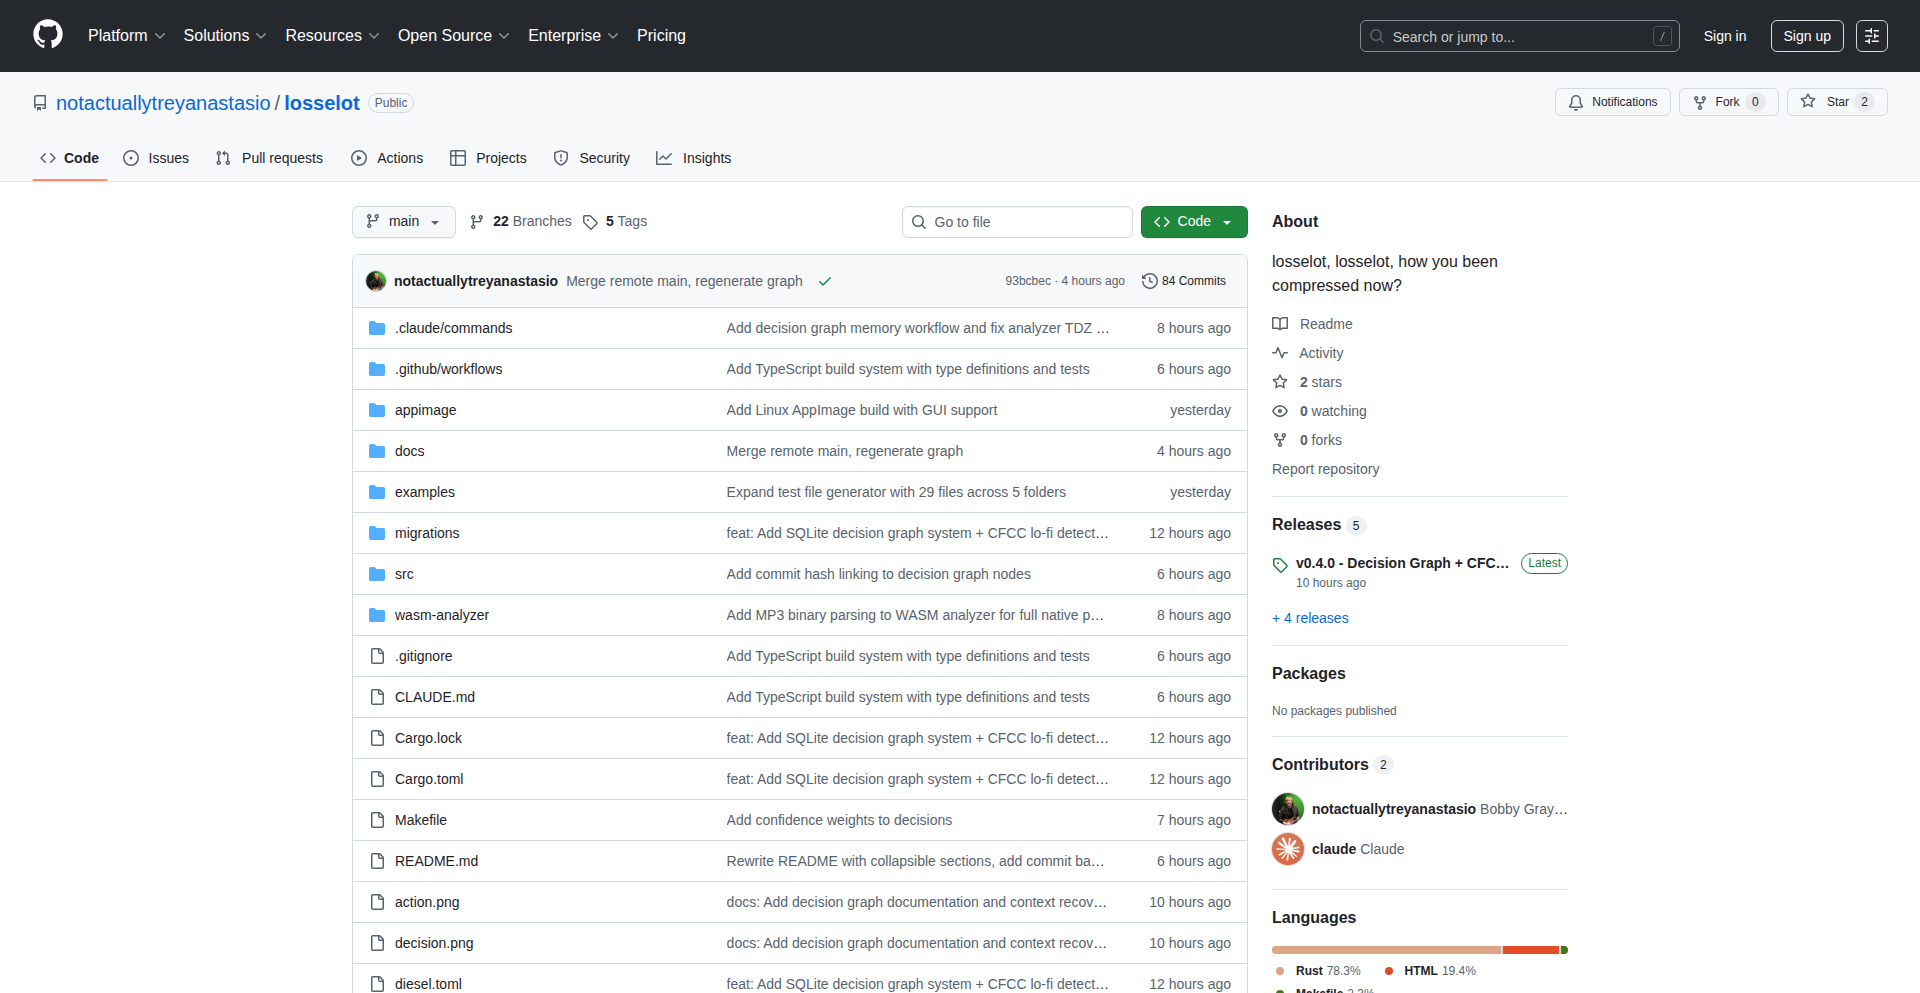This screenshot has width=1920, height=993.
Task: Enable Notifications for the repository
Action: [x=1612, y=101]
